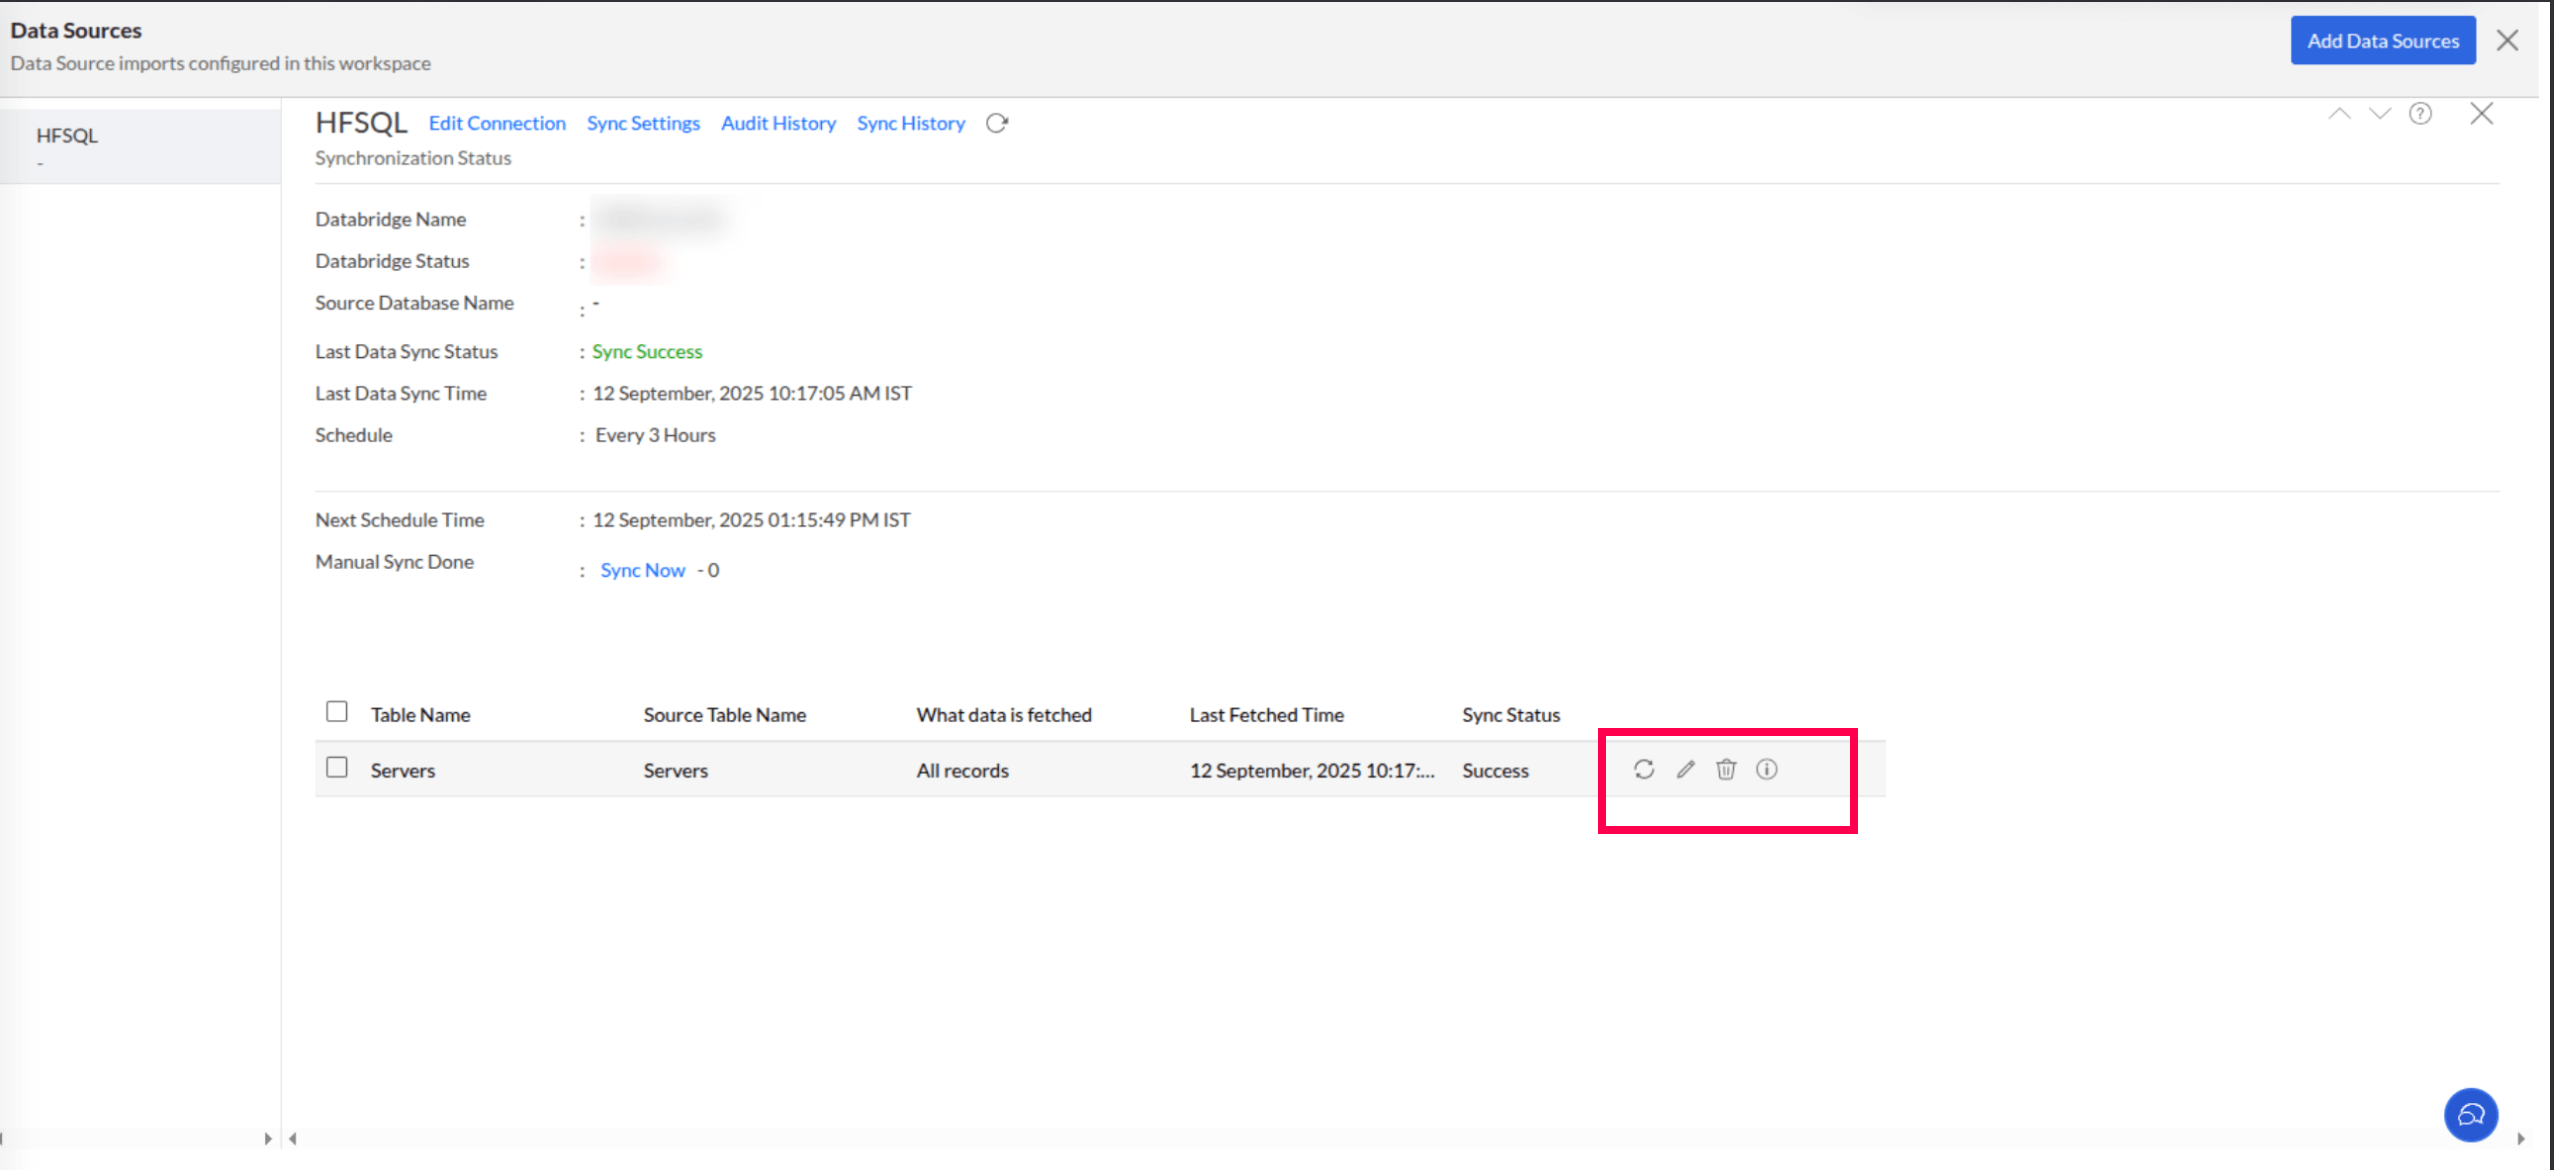Screen dimensions: 2554x1170
Task: Click the Next Schedule Time value 01:15:49 PM
Action: point(752,520)
